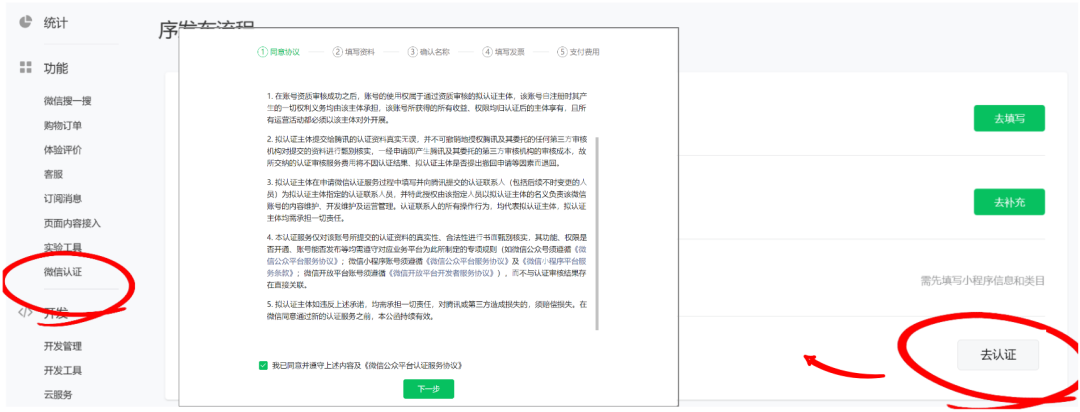Image resolution: width=1080 pixels, height=412 pixels.
Task: Click the 功能 grid icon in sidebar
Action: click(x=25, y=68)
